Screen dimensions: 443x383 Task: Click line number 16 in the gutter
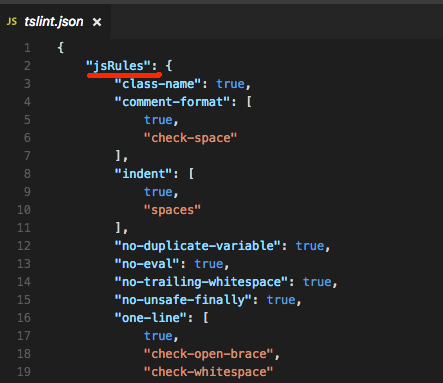(x=24, y=318)
